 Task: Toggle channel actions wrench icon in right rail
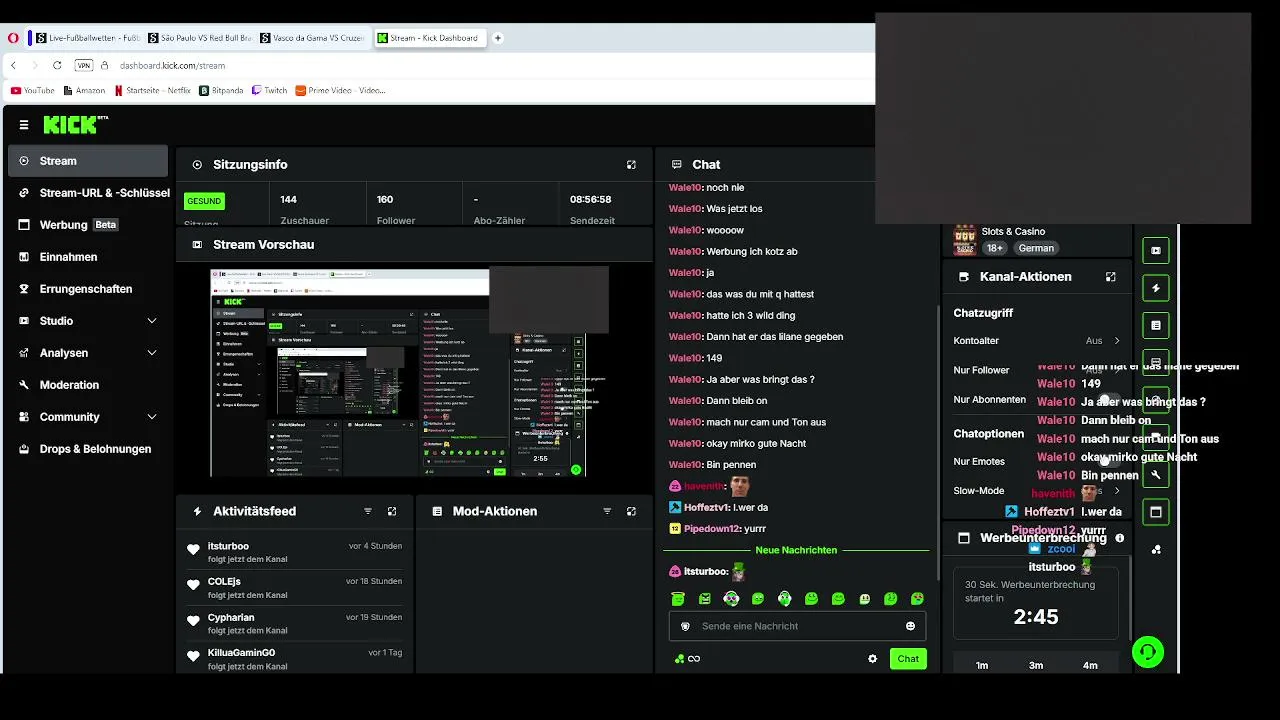click(1156, 475)
